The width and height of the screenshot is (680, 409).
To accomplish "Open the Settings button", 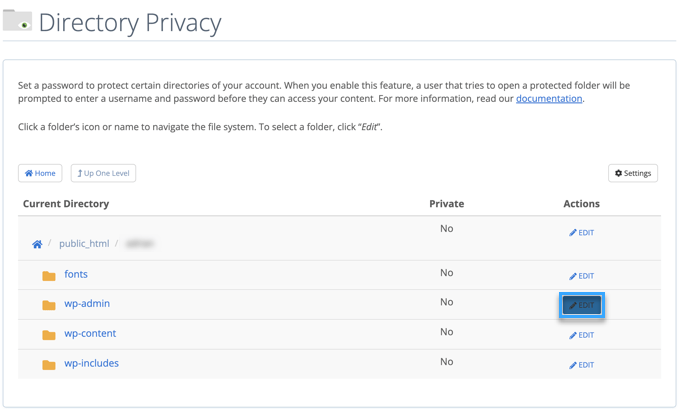I will click(633, 173).
